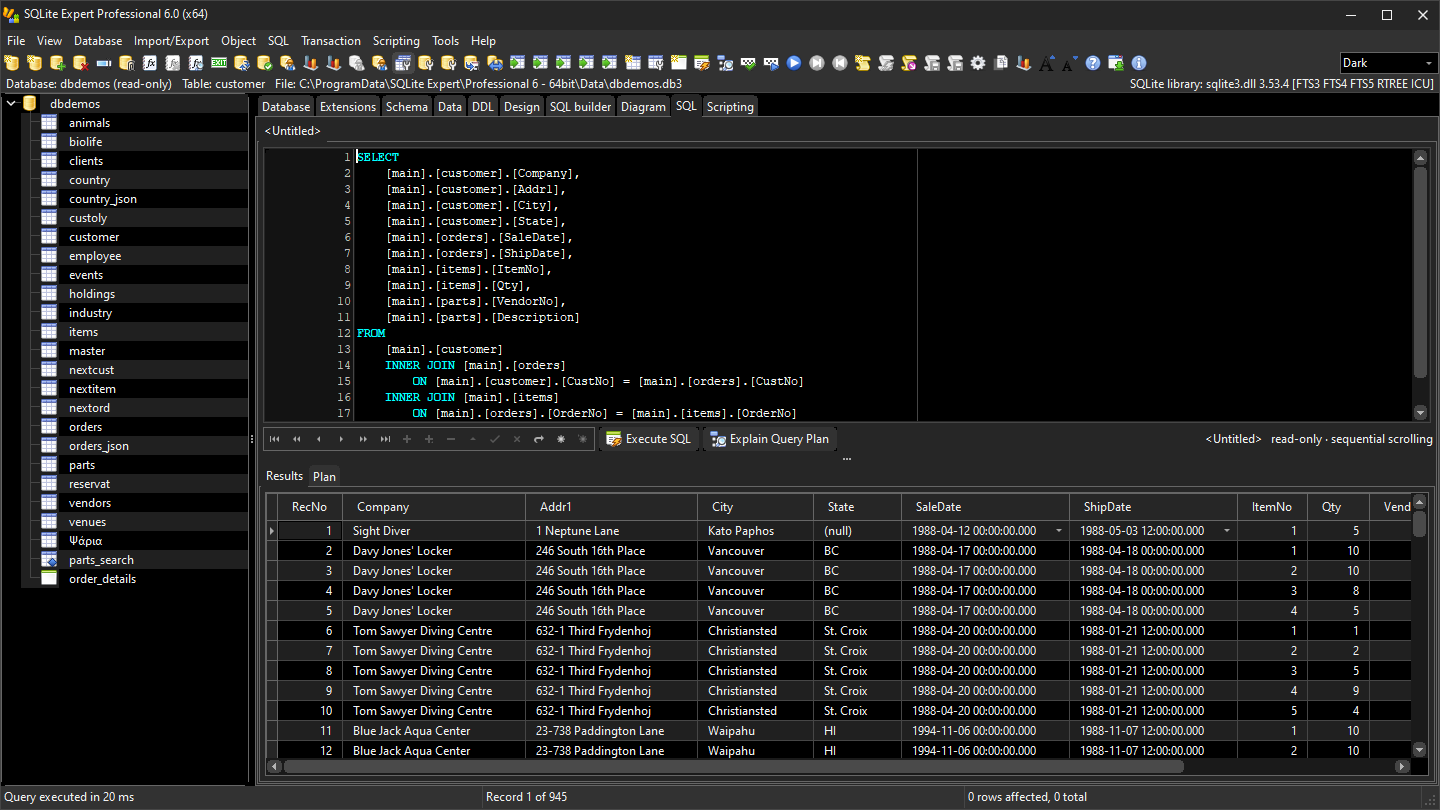Sort by the Company column header
Viewport: 1440px width, 810px height.
click(434, 507)
